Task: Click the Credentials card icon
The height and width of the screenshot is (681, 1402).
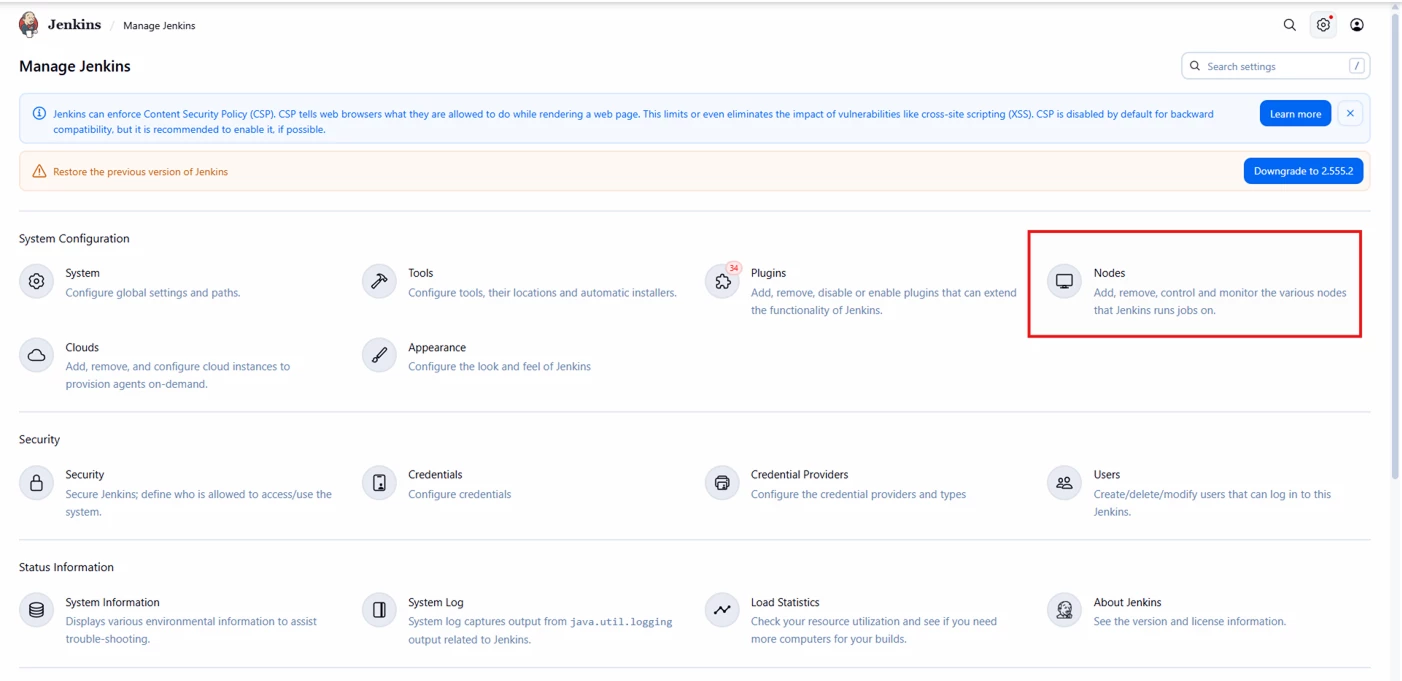Action: [379, 483]
